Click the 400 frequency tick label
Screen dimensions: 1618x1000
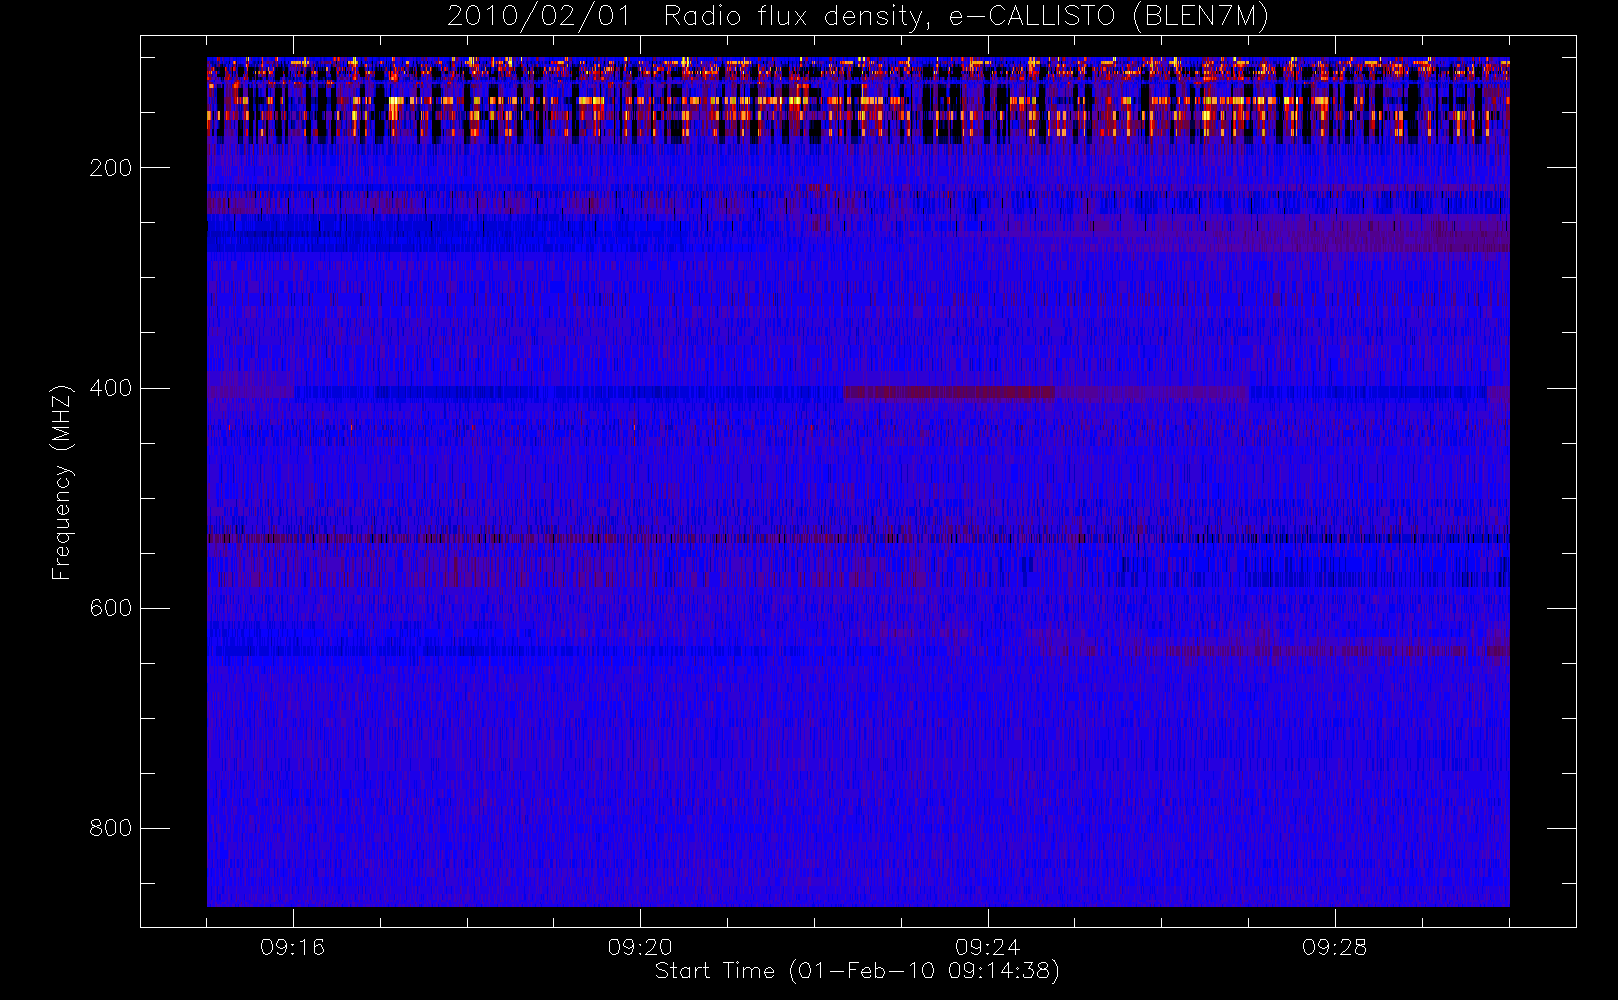(x=110, y=388)
